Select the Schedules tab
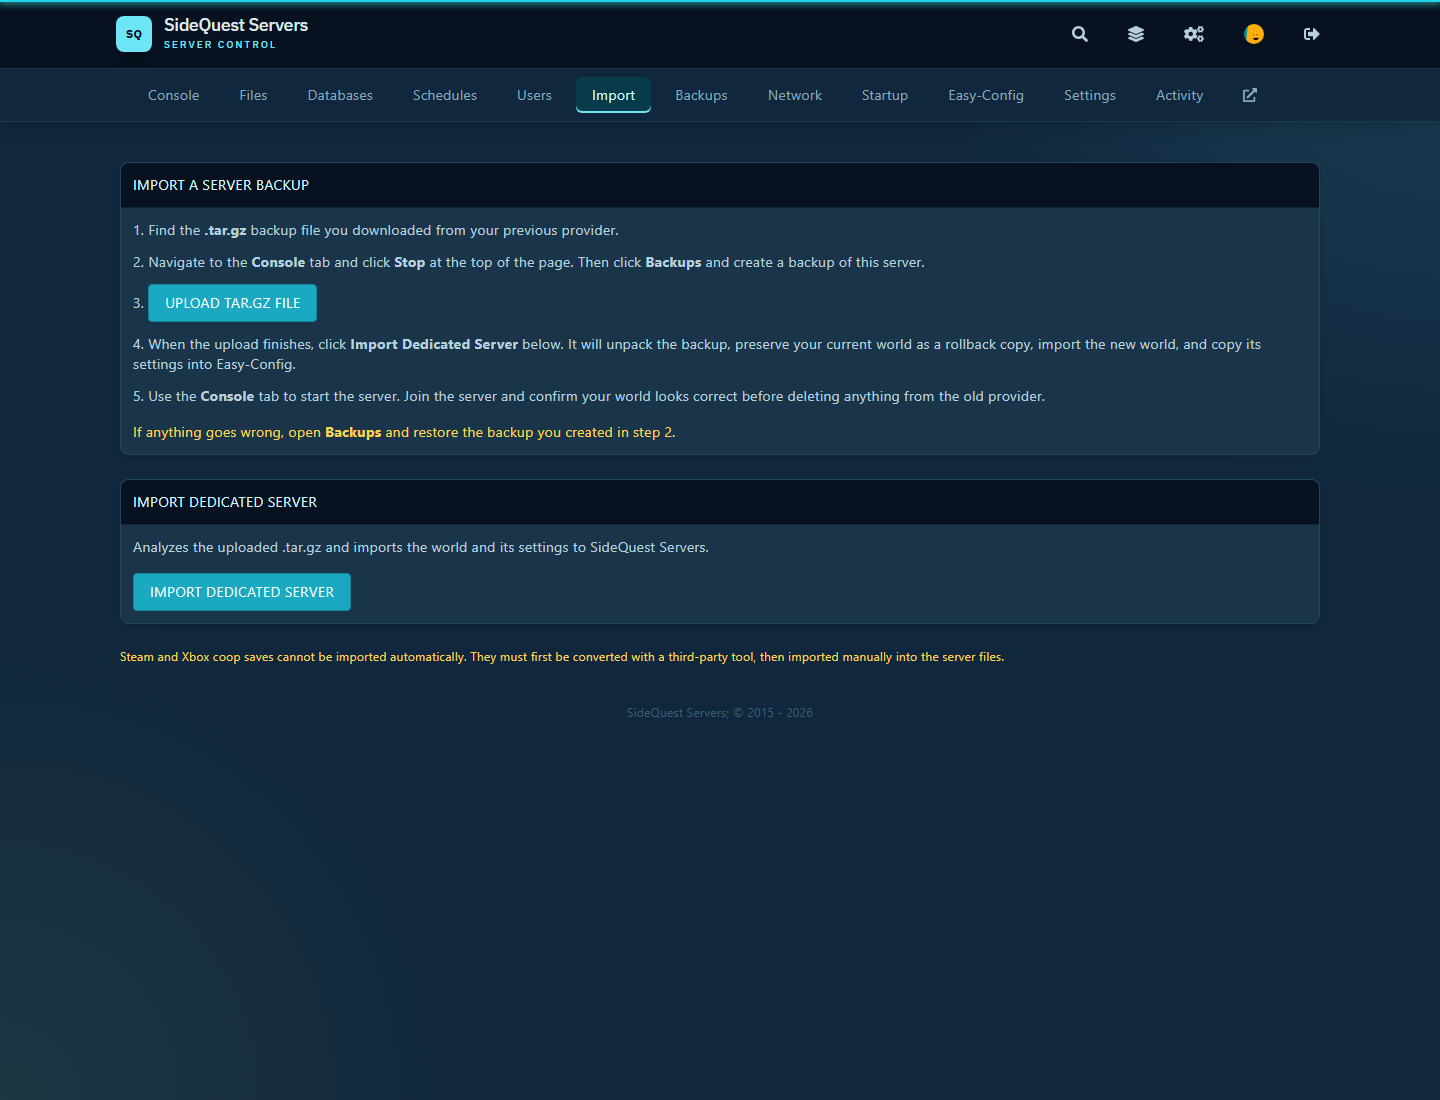The width and height of the screenshot is (1440, 1100). tap(445, 95)
